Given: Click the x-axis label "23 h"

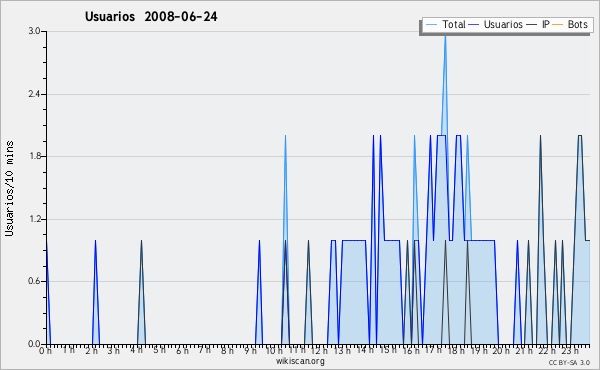Looking at the screenshot, I should (570, 351).
